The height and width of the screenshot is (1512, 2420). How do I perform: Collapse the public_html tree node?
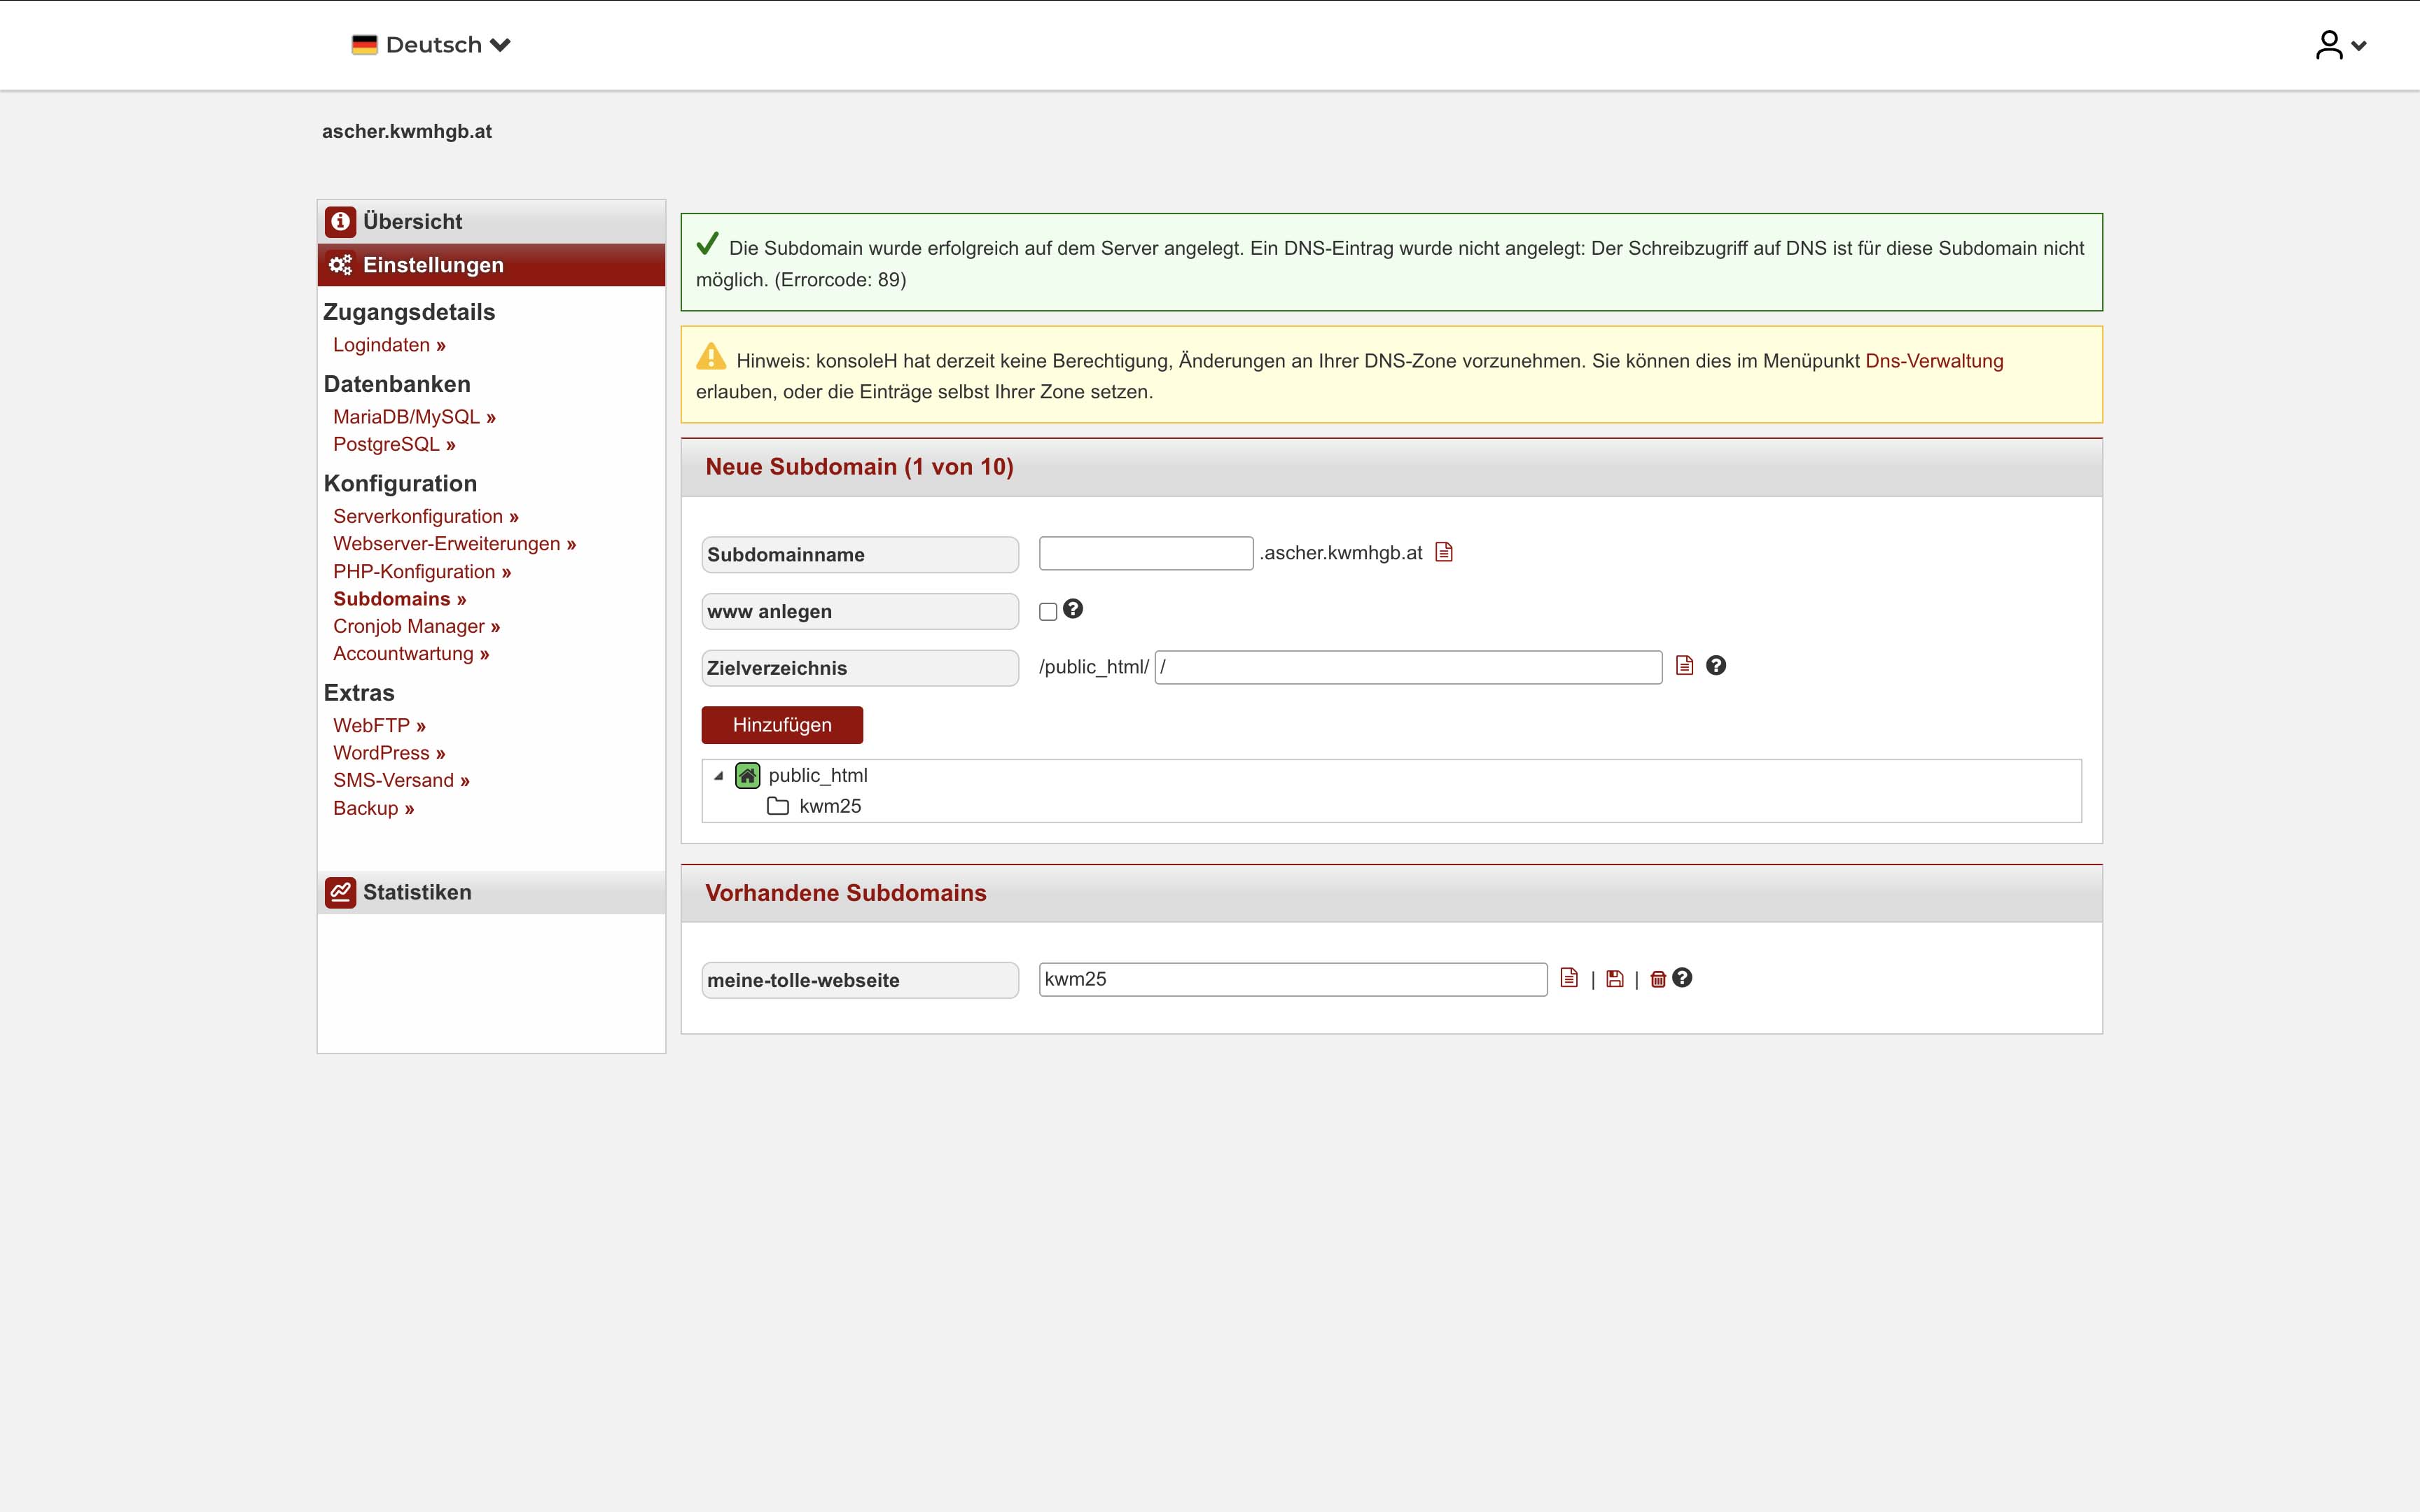tap(718, 776)
